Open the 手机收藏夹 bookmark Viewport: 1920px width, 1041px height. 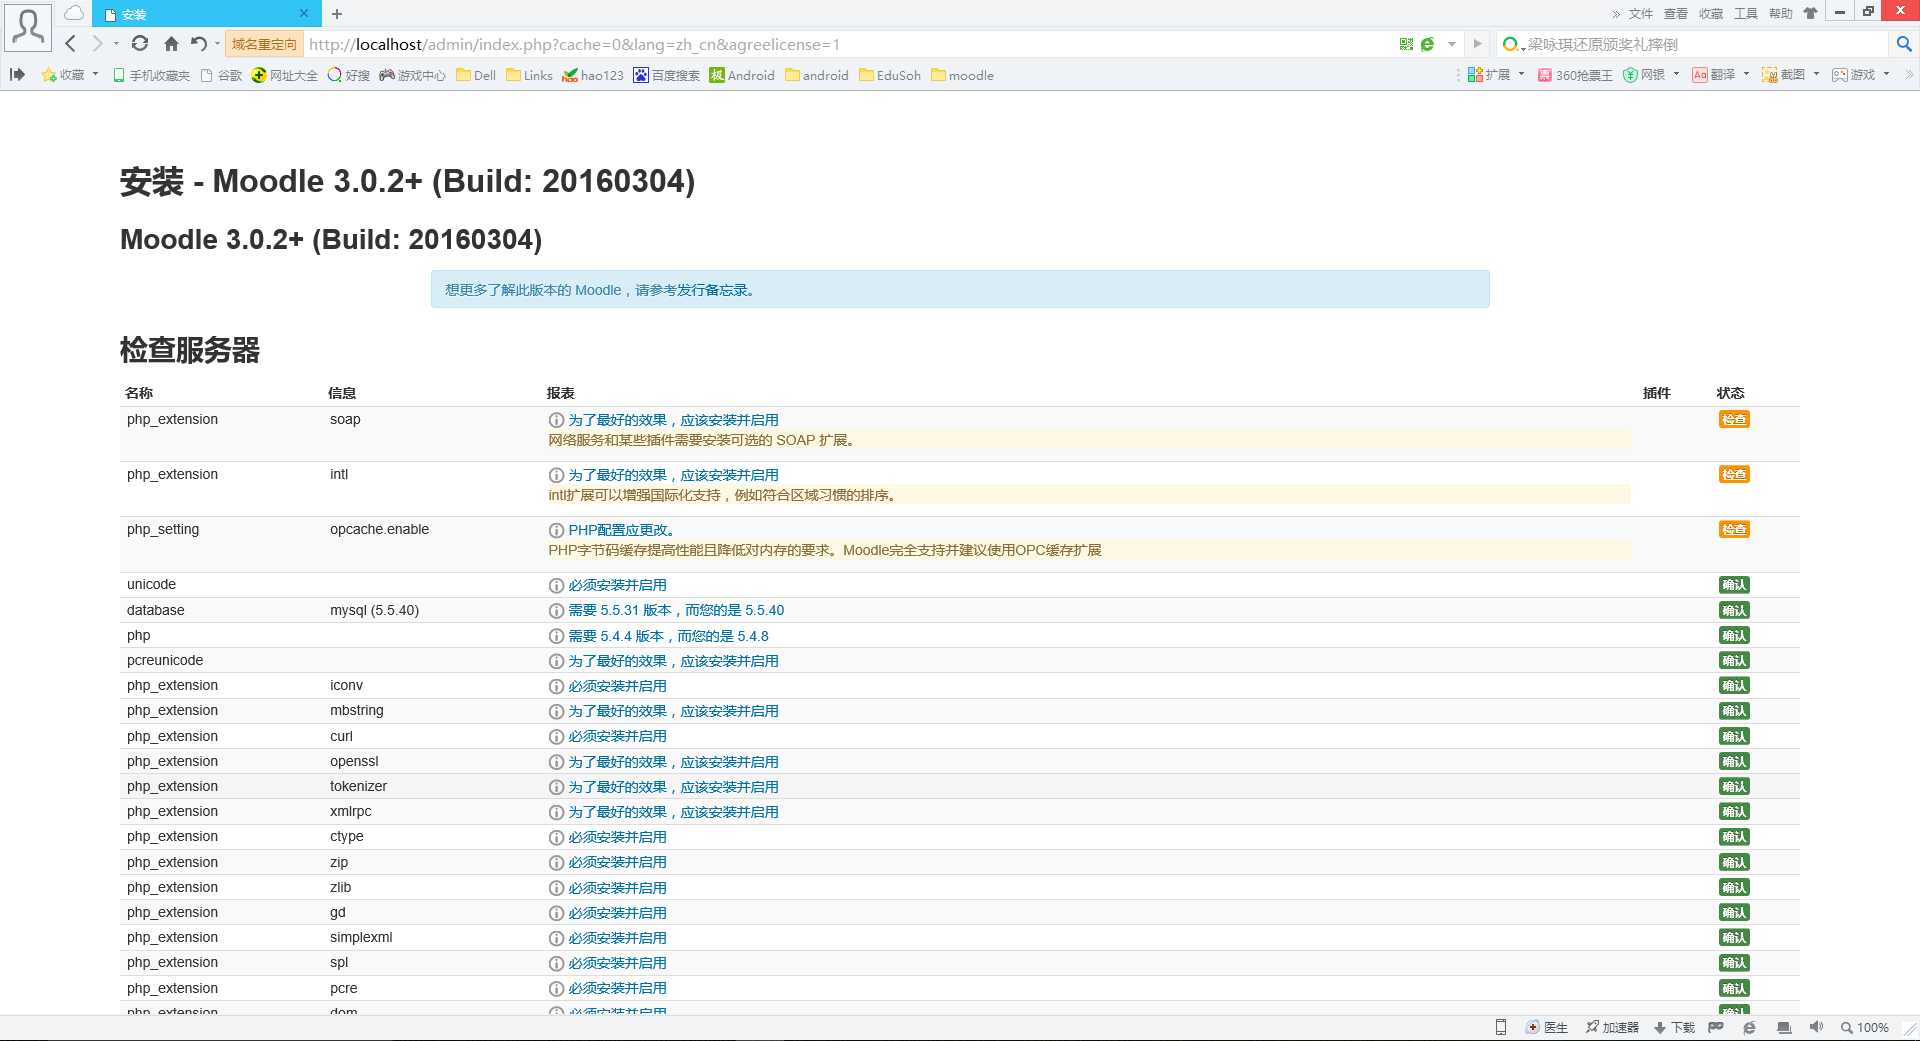pos(151,75)
